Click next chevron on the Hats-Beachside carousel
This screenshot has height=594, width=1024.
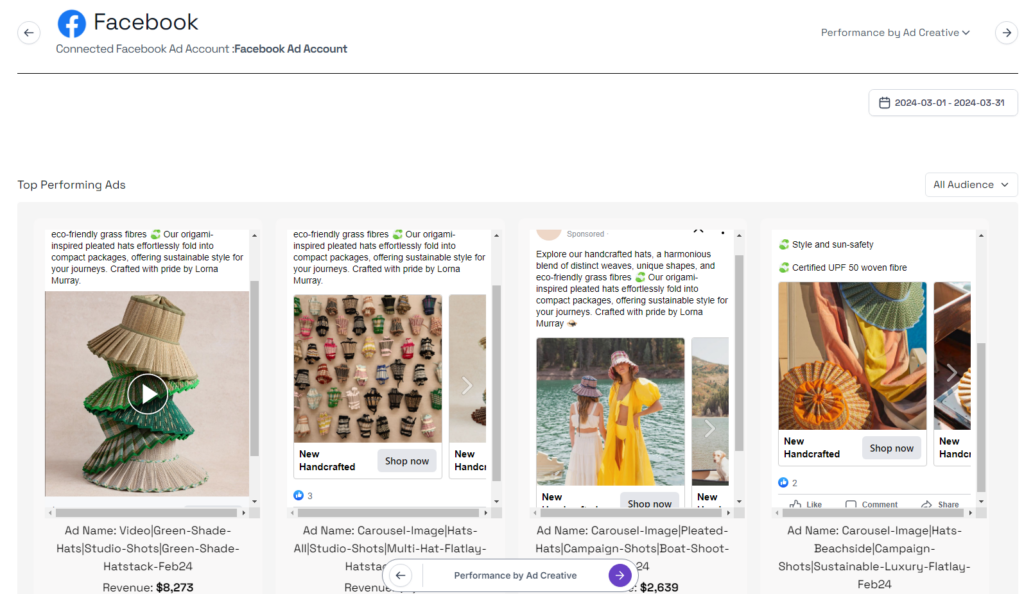point(952,372)
